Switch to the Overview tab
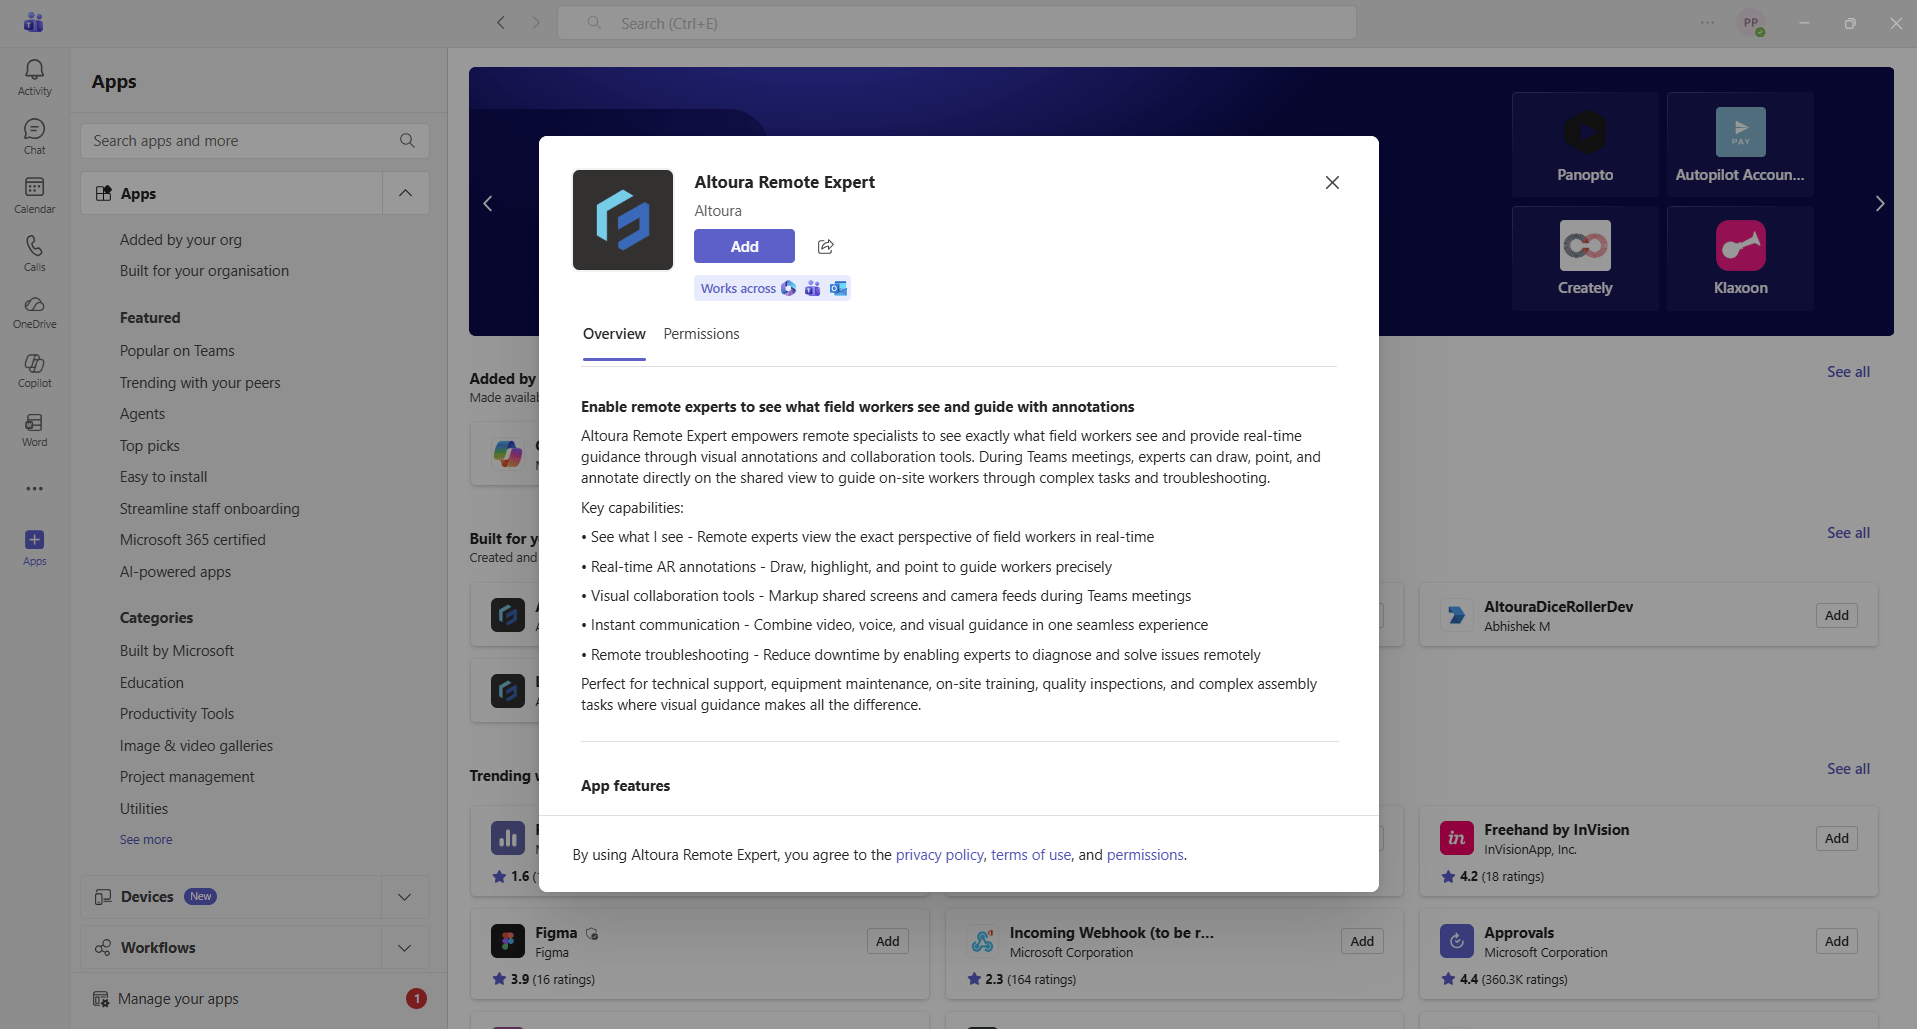Viewport: 1917px width, 1029px height. 614,334
